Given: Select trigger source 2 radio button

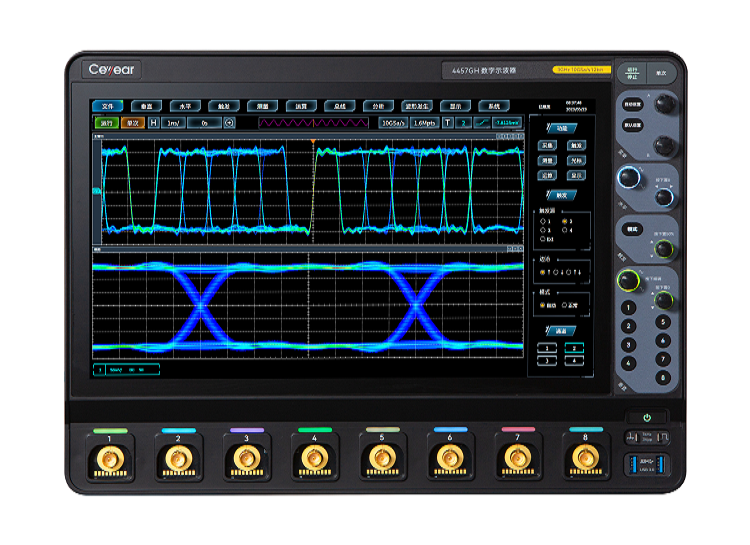Looking at the screenshot, I should tap(565, 221).
